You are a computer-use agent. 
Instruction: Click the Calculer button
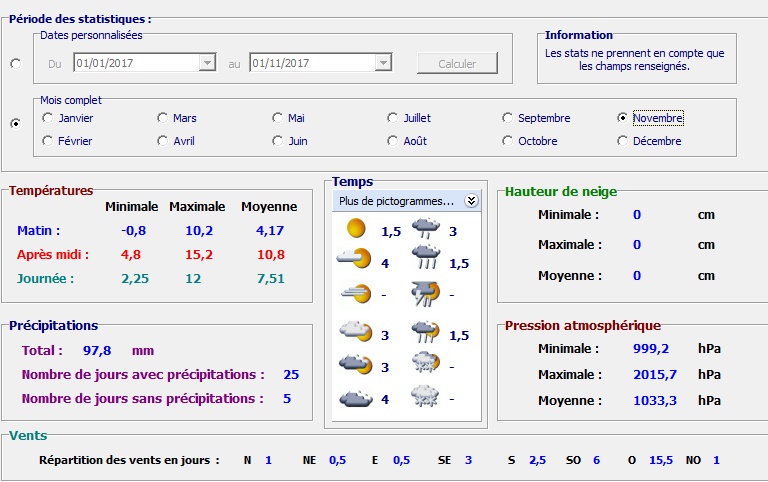coord(457,64)
